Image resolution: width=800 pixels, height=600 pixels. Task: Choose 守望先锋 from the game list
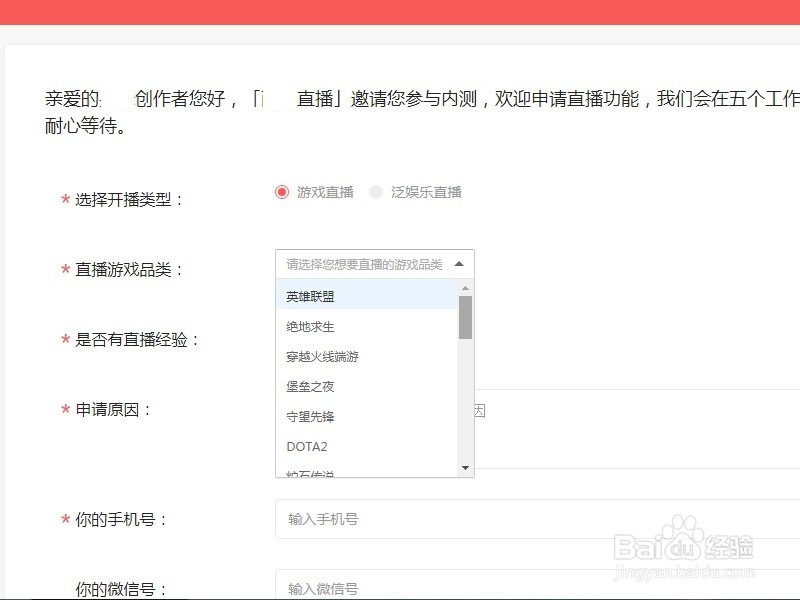click(x=366, y=416)
